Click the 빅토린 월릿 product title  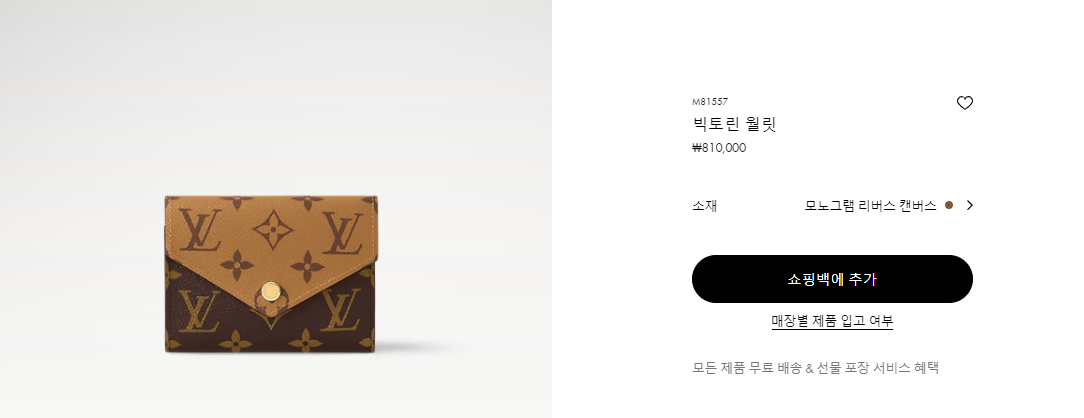(734, 124)
